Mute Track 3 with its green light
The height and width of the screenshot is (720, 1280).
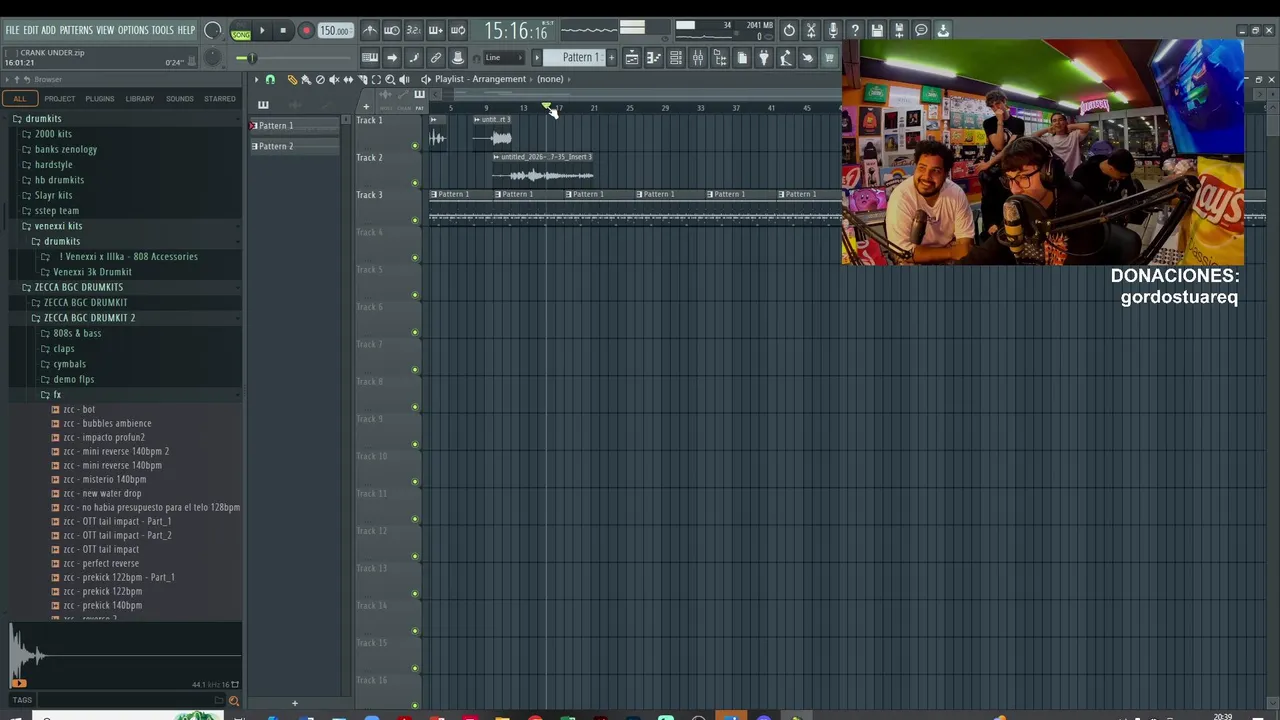pos(415,220)
